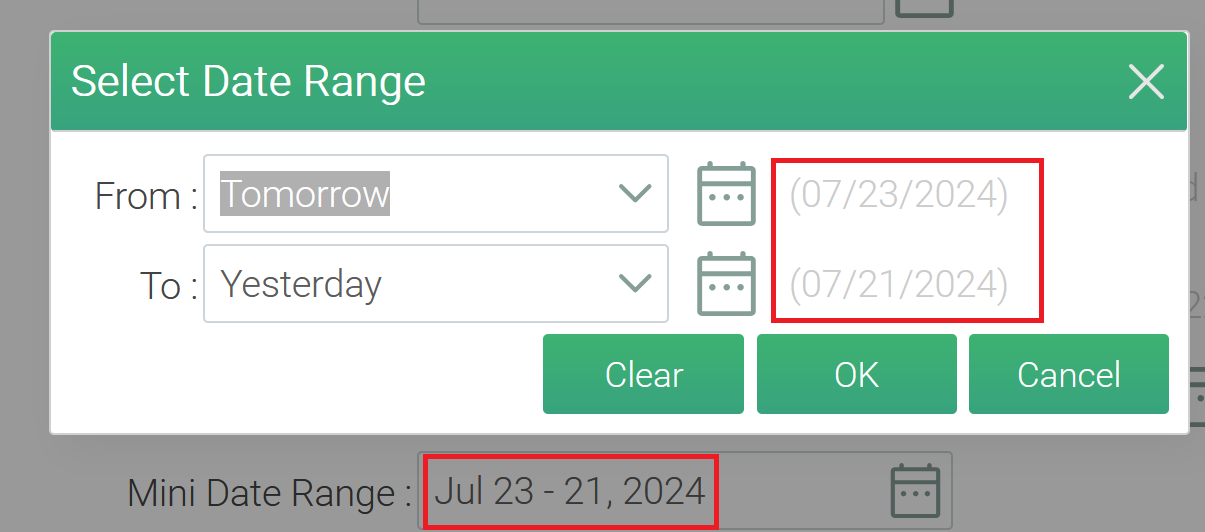Click the "Mini Date Range :" label
This screenshot has width=1205, height=532.
click(269, 492)
